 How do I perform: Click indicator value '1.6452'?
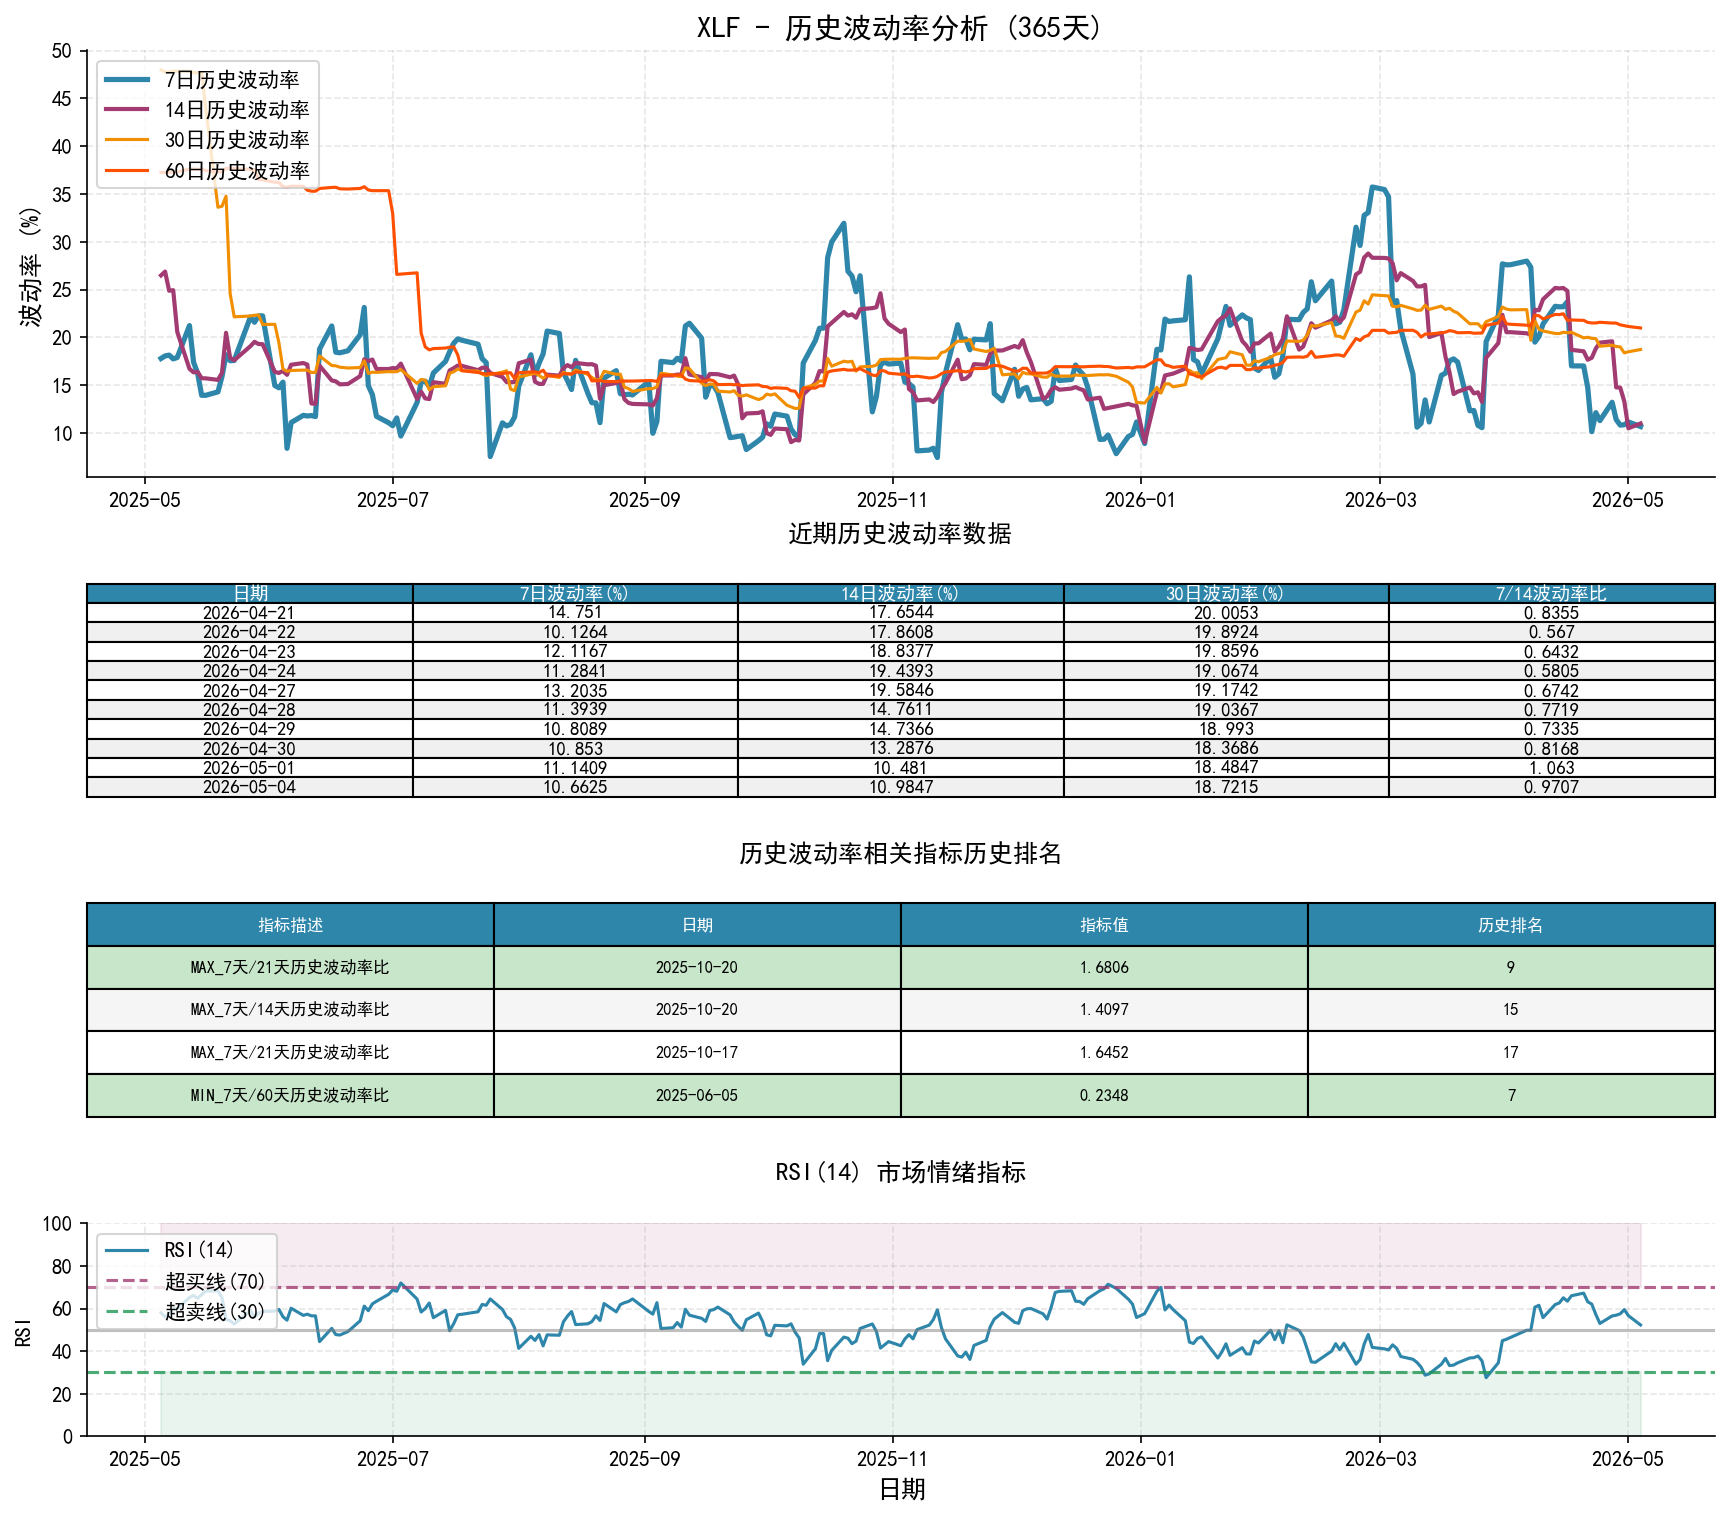pos(1104,1052)
